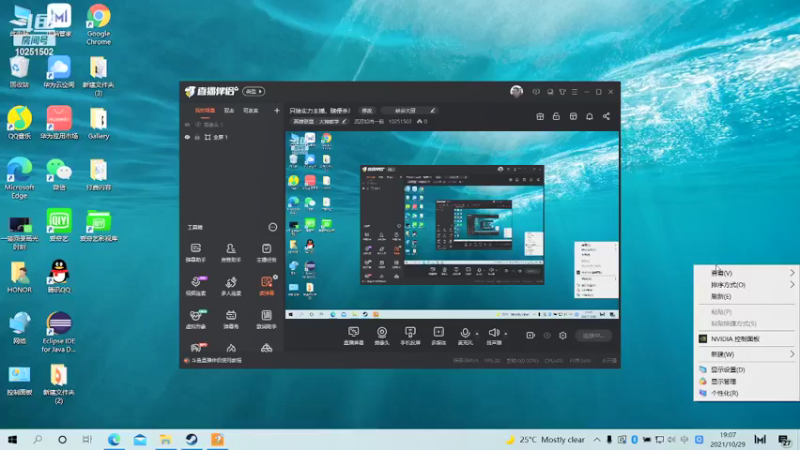This screenshot has height=450, width=800.
Task: Click the Eclipse IDE desktop shortcut
Action: coord(59,332)
